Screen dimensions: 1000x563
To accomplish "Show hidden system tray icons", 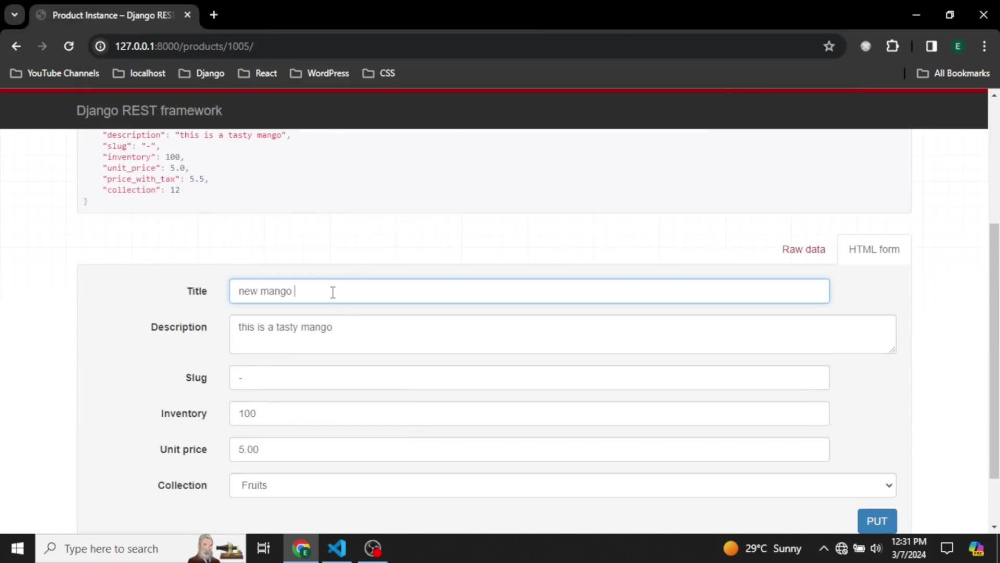I will coord(823,548).
